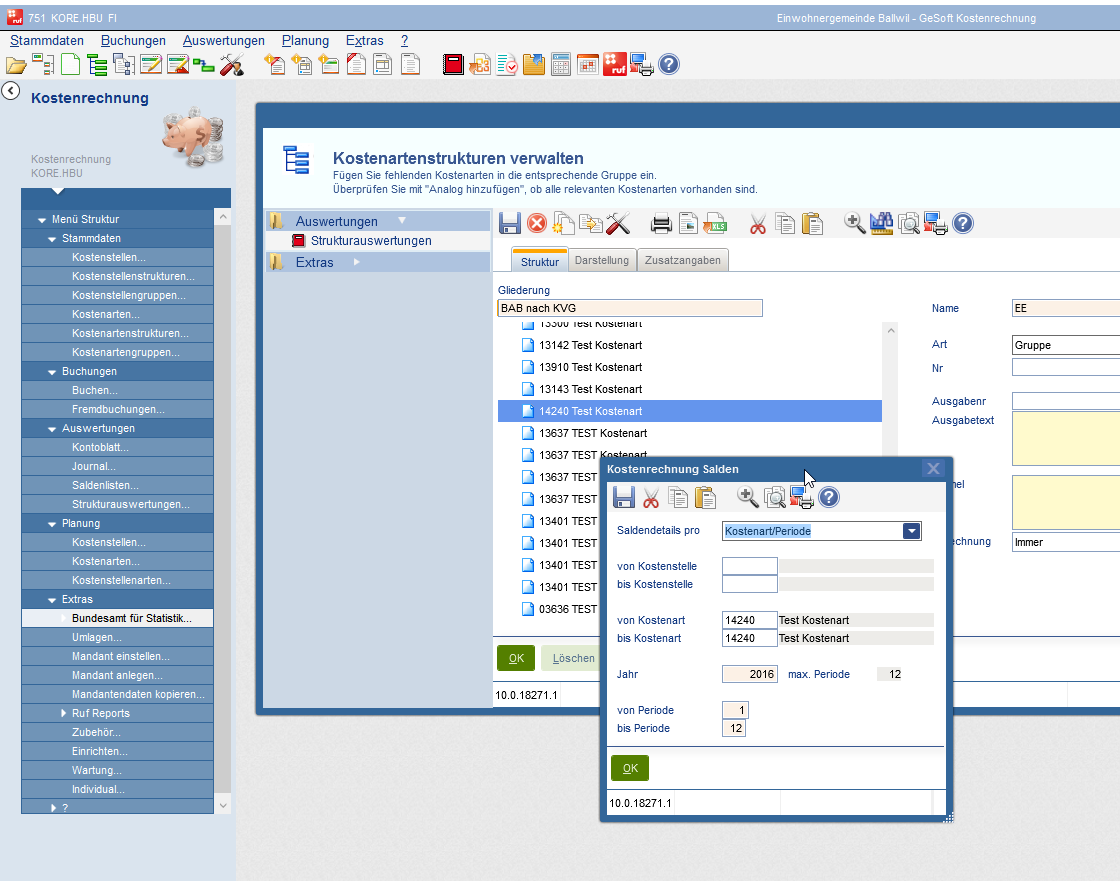Collapse the Auswertungen folder in middle panel
The image size is (1120, 881).
(402, 221)
